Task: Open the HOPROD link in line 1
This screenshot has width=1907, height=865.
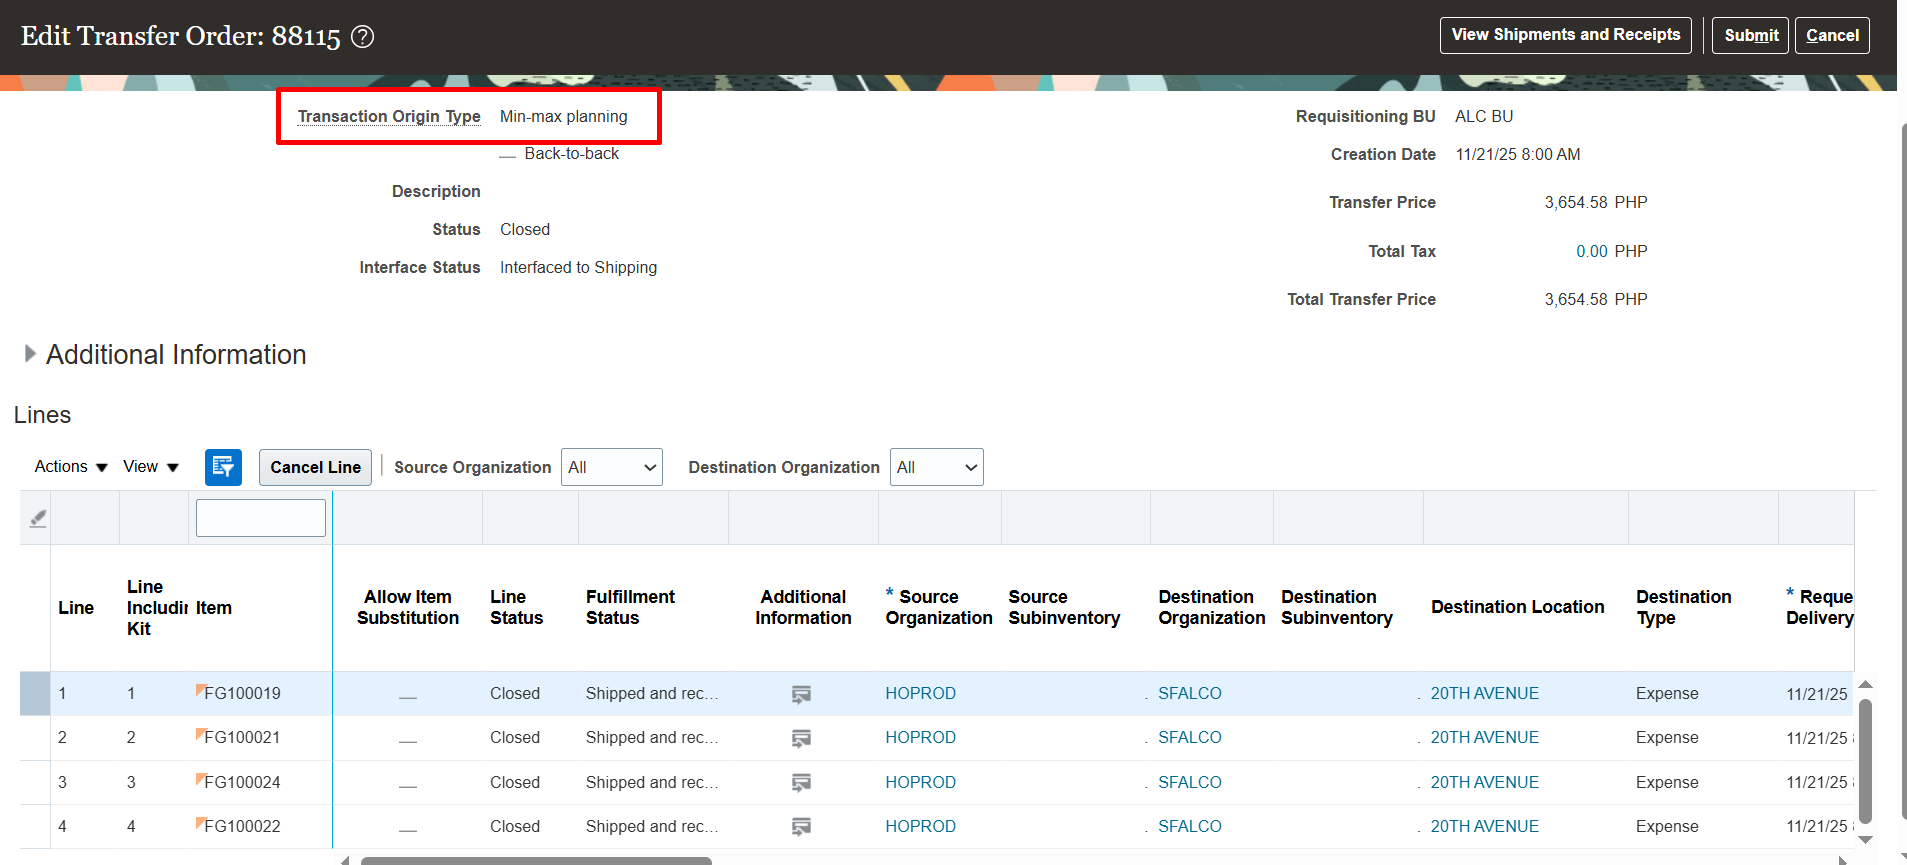Action: (920, 693)
